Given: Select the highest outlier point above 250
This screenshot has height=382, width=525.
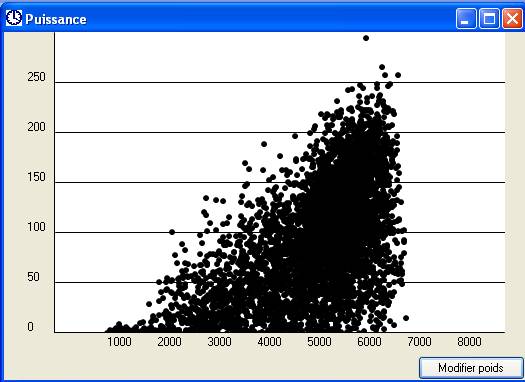Looking at the screenshot, I should pos(366,38).
